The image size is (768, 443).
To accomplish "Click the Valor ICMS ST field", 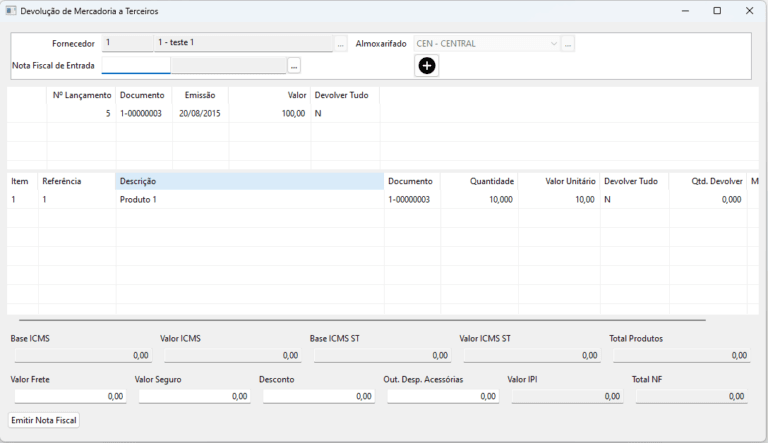I will [532, 355].
